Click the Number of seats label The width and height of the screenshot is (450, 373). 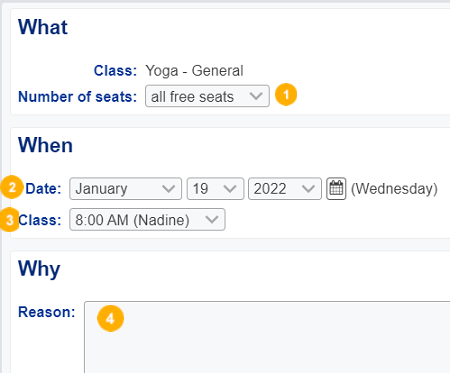pyautogui.click(x=77, y=97)
